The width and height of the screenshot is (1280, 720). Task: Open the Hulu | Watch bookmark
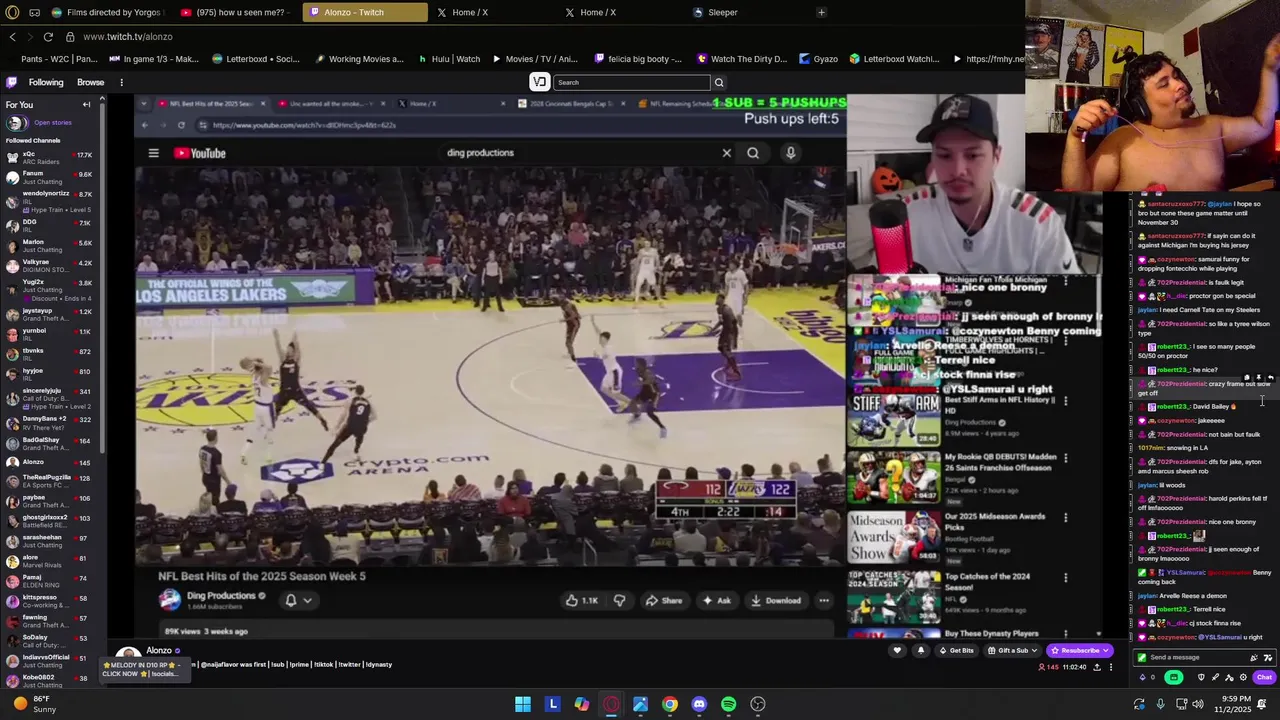point(449,59)
